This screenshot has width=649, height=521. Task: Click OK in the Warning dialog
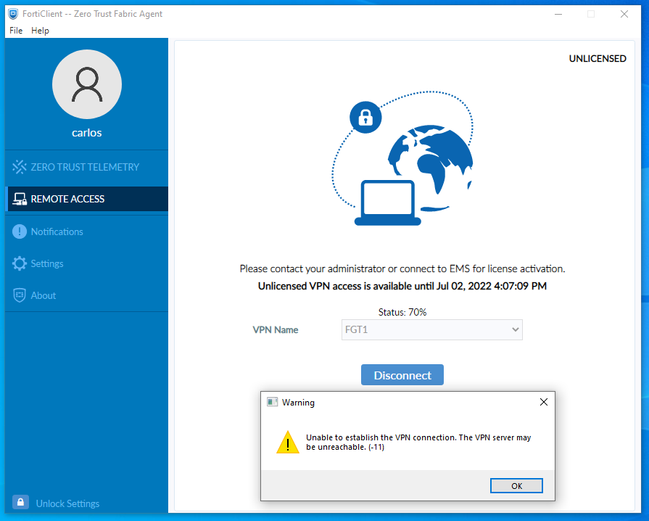516,486
